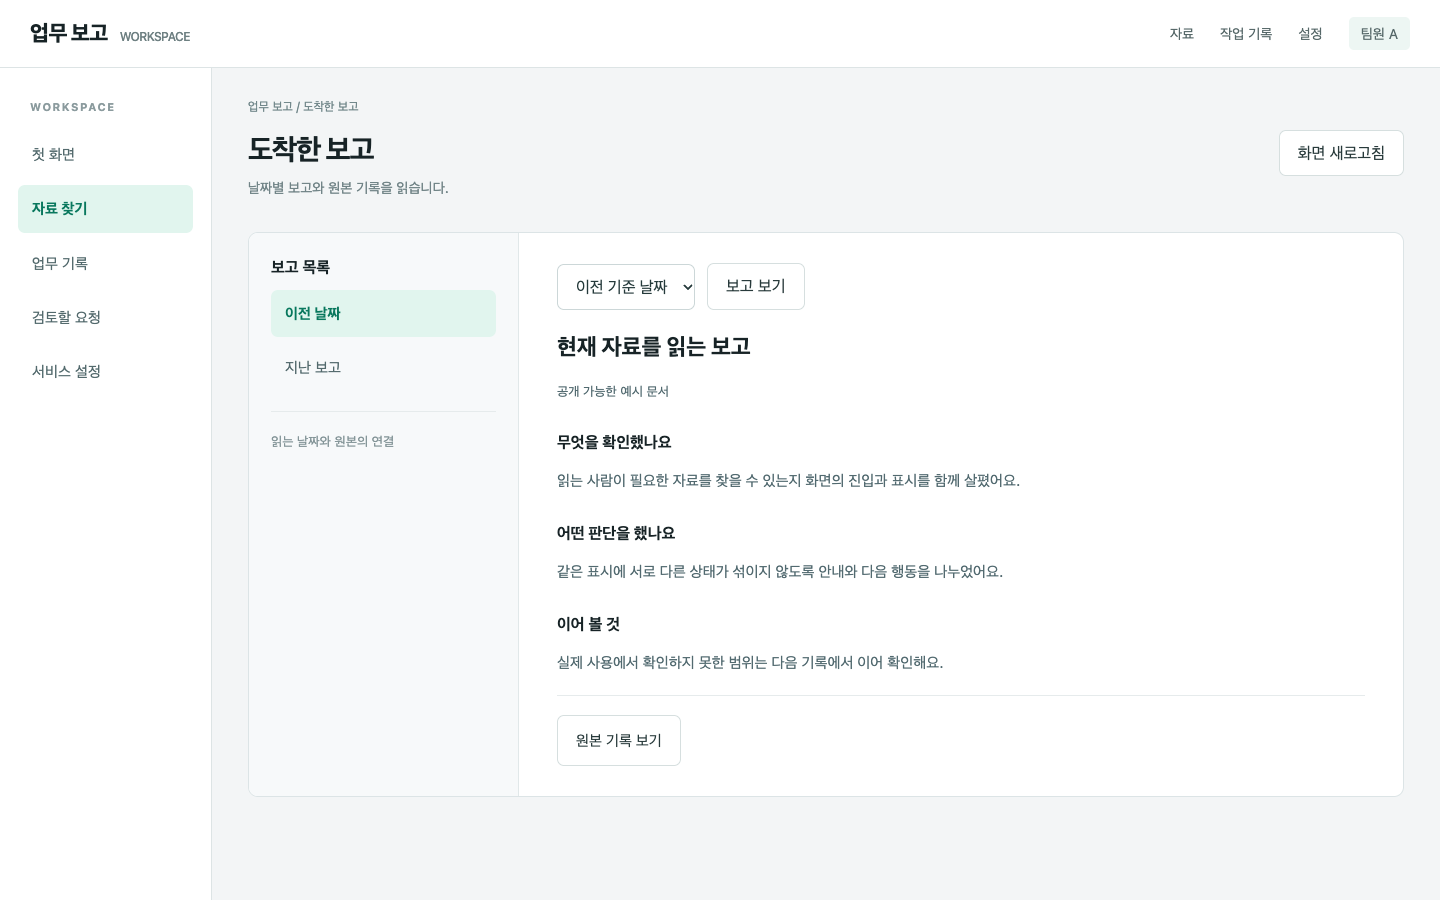
Task: Click 작업 기록 in the top navigation
Action: click(1246, 34)
